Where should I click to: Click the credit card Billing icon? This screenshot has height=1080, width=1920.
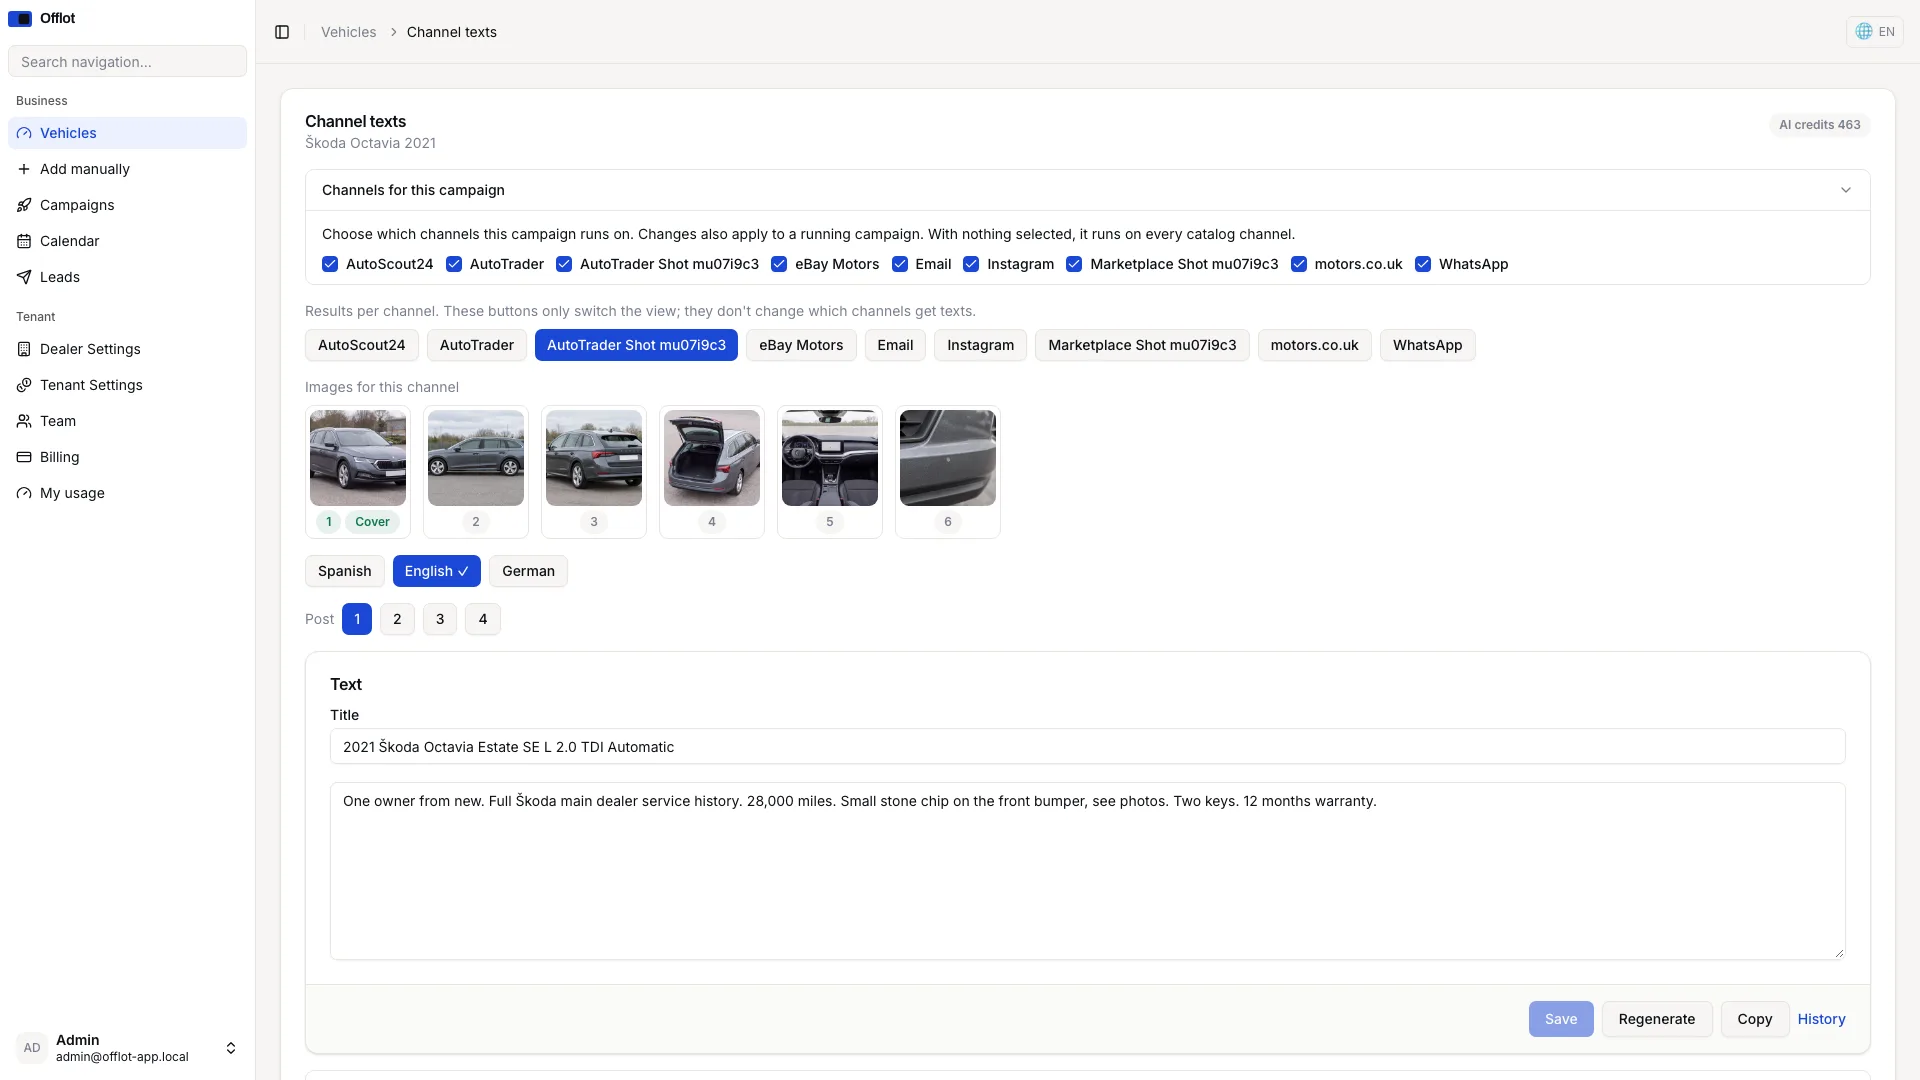click(x=24, y=457)
